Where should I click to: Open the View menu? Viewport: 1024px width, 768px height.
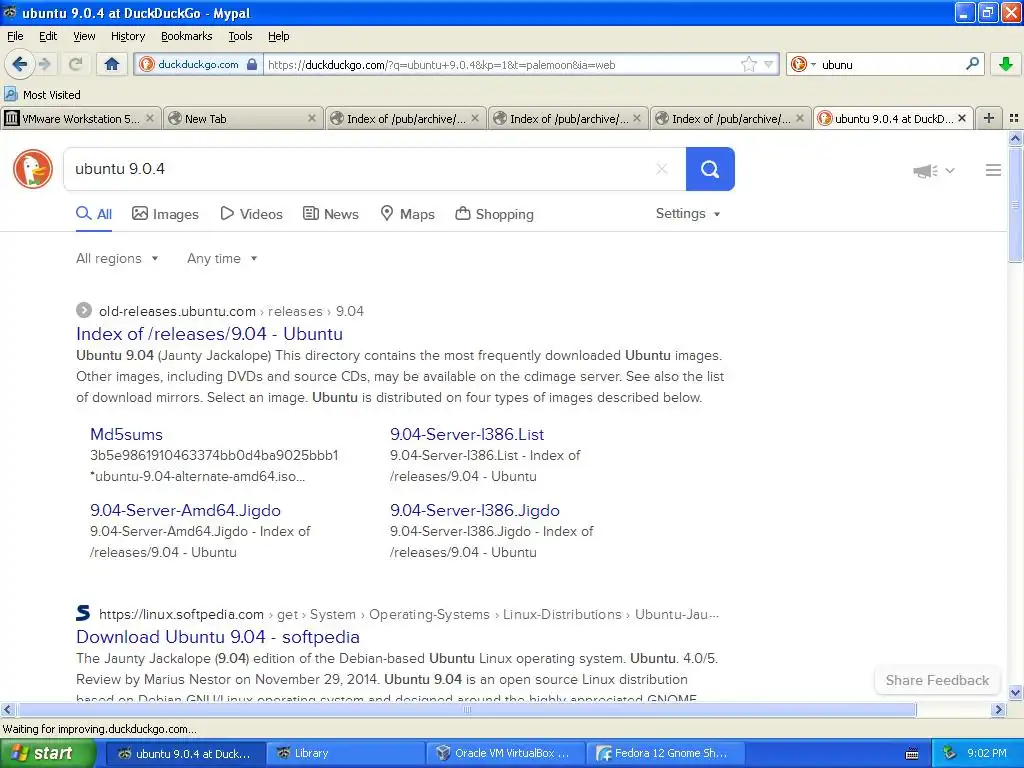coord(84,36)
